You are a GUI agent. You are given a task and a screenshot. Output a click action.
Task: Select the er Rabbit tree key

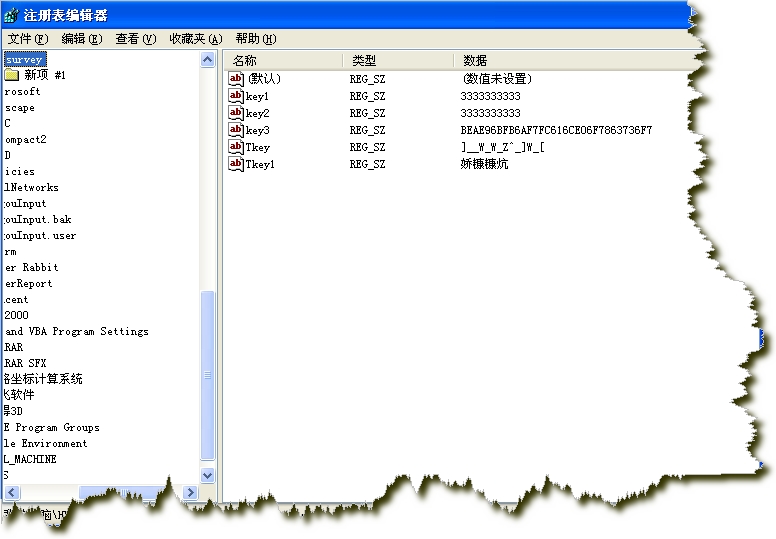point(32,267)
